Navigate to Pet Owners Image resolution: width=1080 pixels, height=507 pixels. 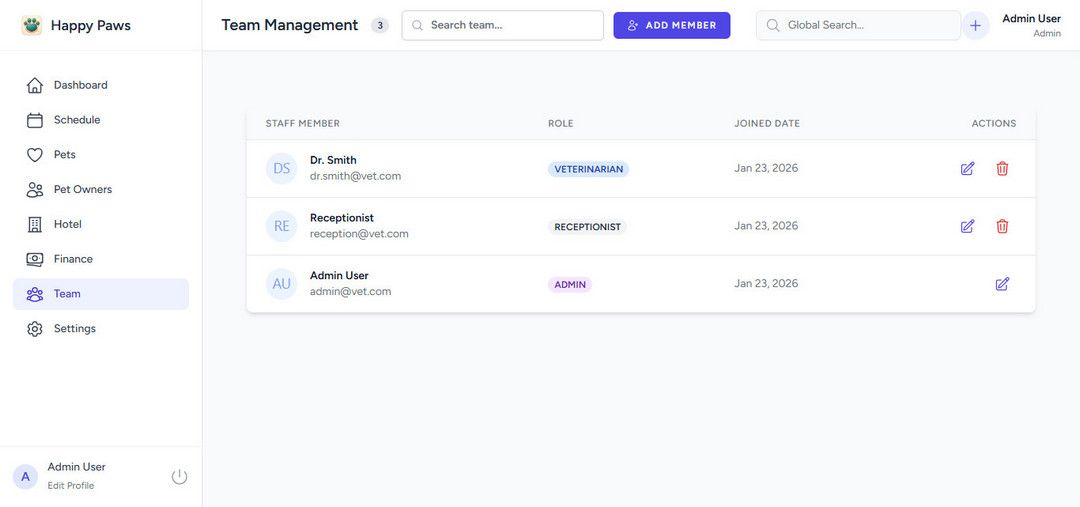(x=82, y=190)
